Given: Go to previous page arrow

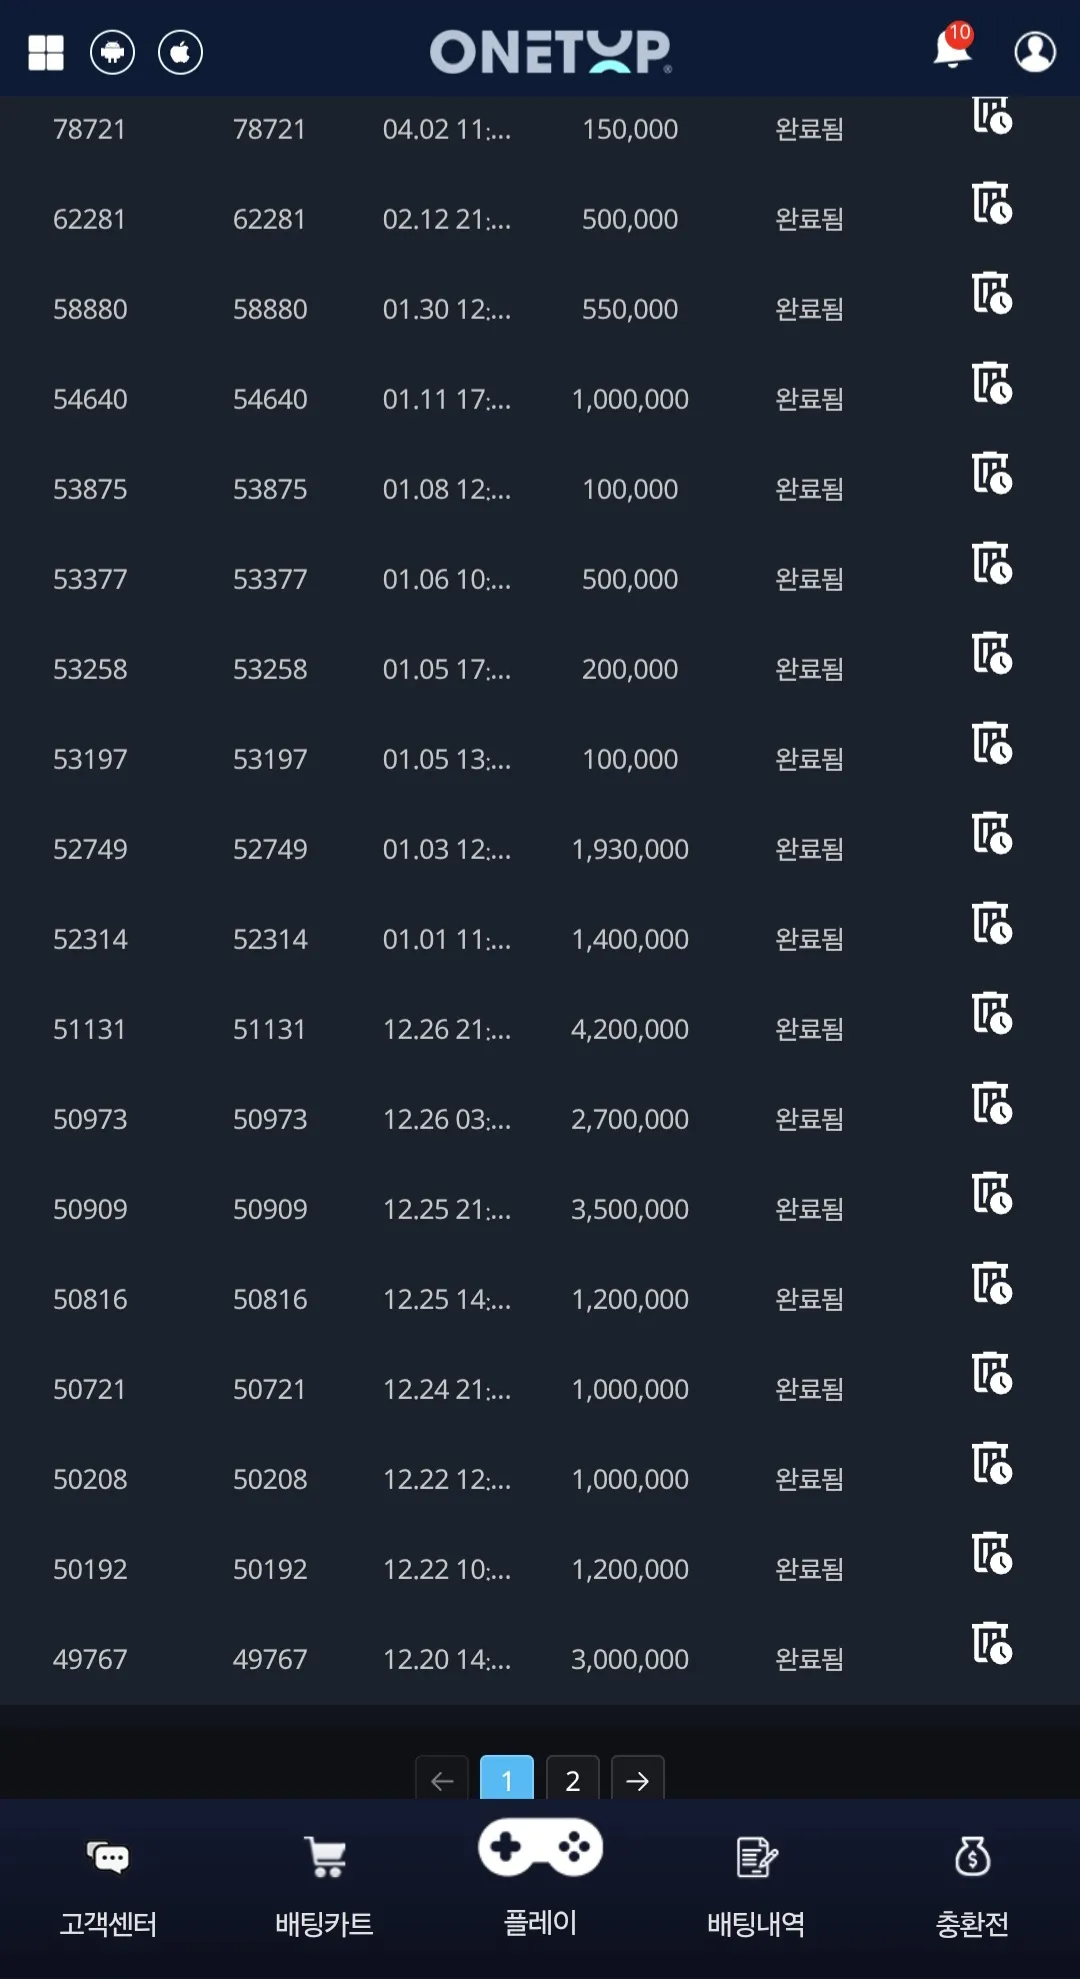Looking at the screenshot, I should pos(442,1779).
